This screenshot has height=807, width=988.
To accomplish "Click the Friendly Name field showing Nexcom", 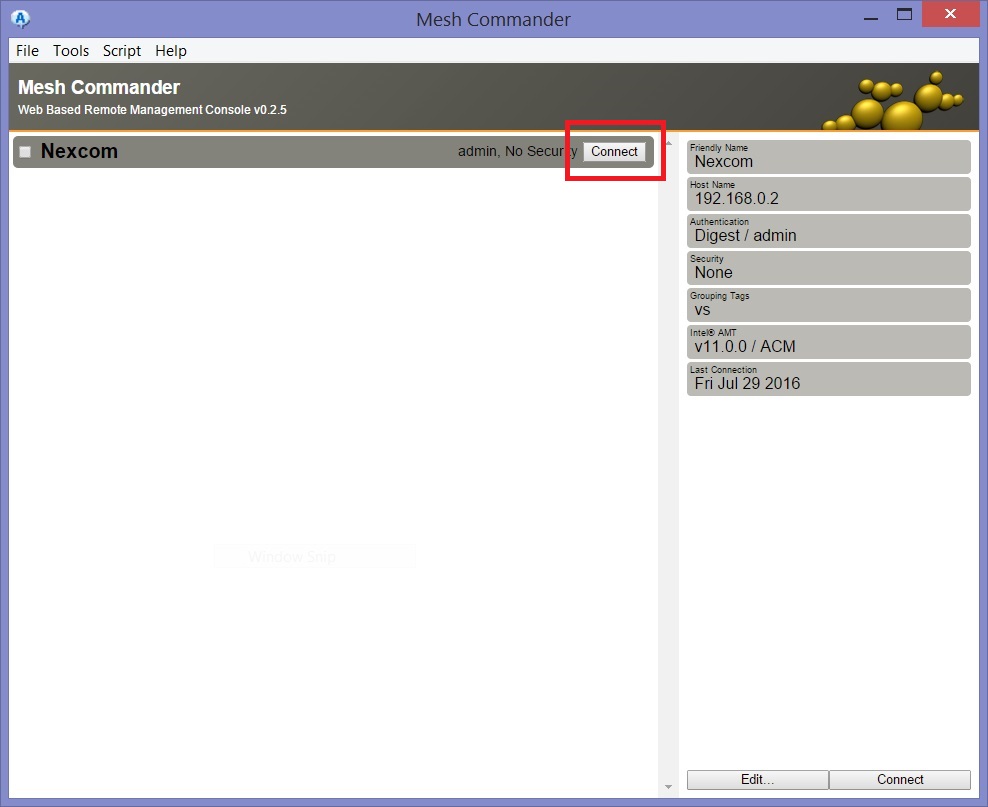I will pos(829,157).
